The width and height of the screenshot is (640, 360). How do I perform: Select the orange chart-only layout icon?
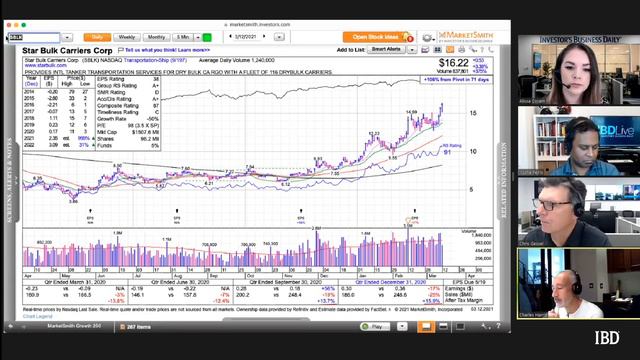pyautogui.click(x=426, y=327)
